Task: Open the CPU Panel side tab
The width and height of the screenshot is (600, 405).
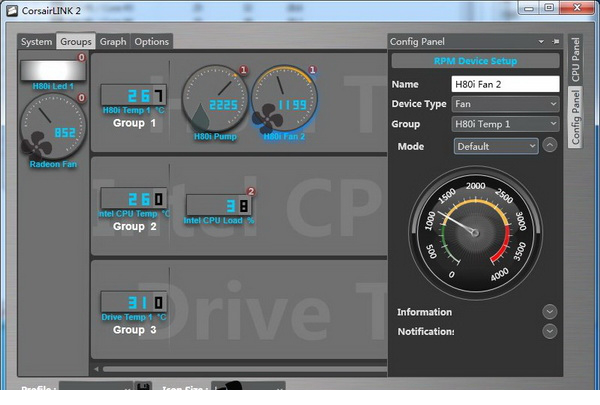Action: coord(575,60)
